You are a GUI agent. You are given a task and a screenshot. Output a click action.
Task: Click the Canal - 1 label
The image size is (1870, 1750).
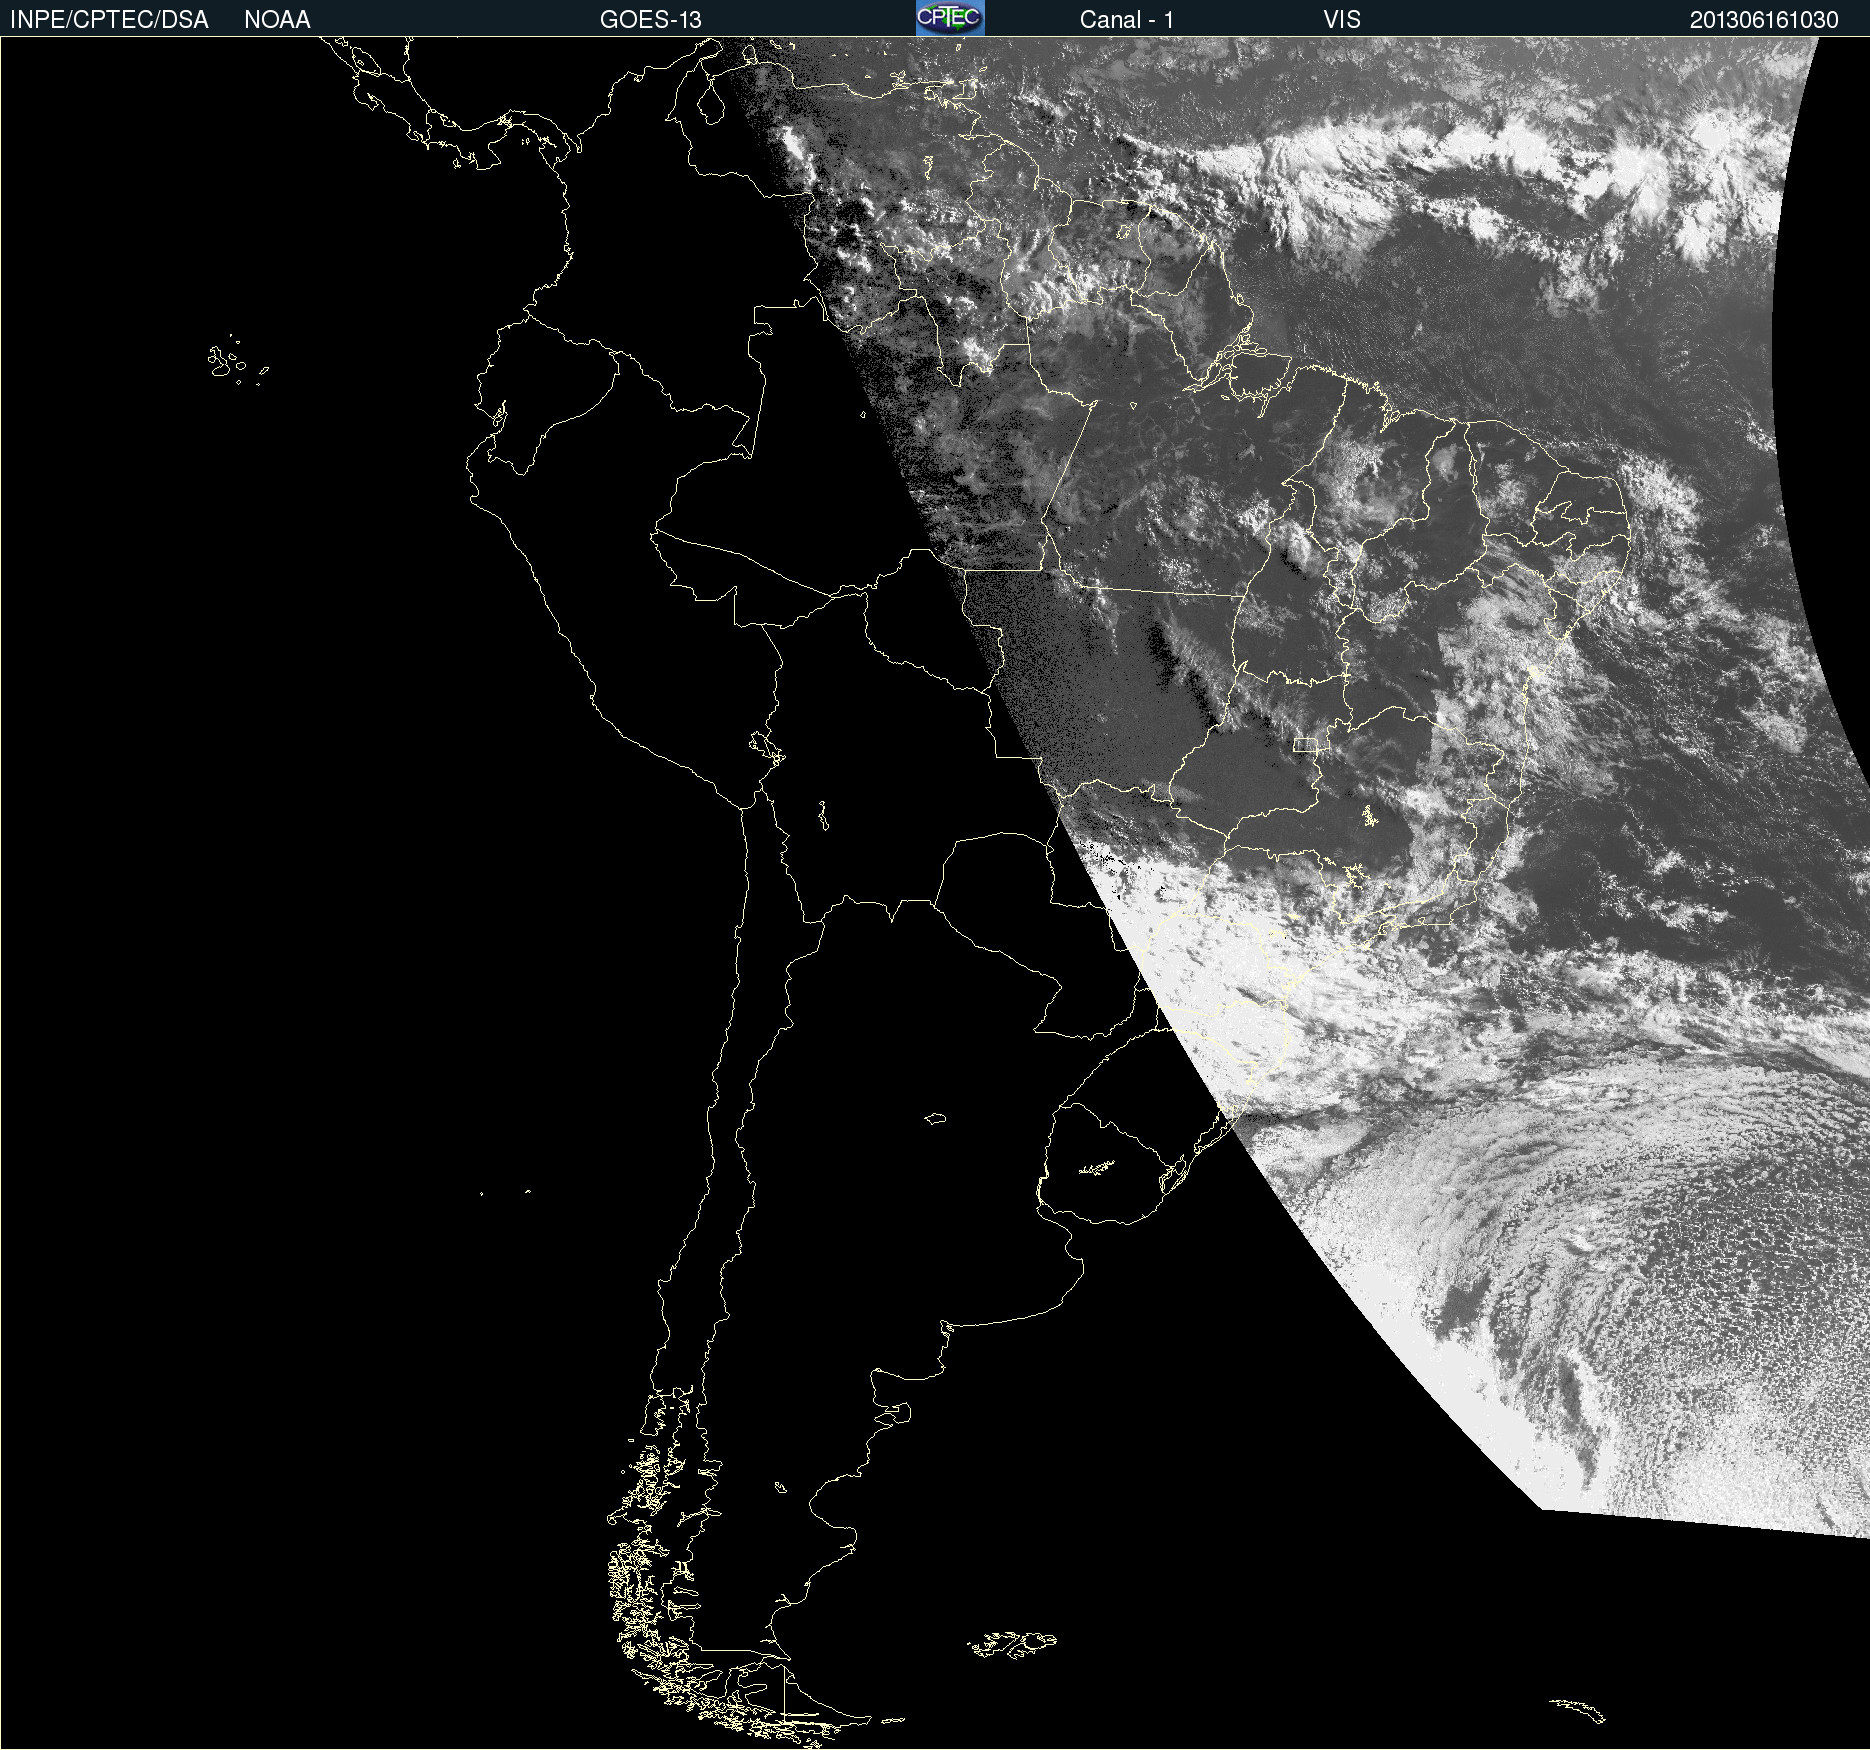pos(1127,20)
